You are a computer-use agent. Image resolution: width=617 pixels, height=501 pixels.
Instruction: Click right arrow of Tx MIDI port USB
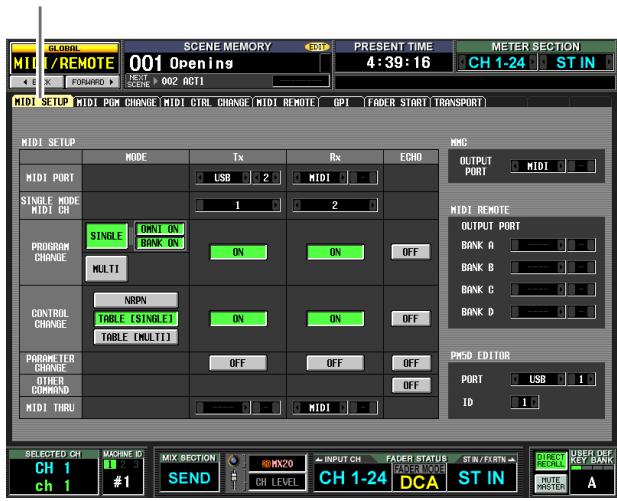click(246, 177)
